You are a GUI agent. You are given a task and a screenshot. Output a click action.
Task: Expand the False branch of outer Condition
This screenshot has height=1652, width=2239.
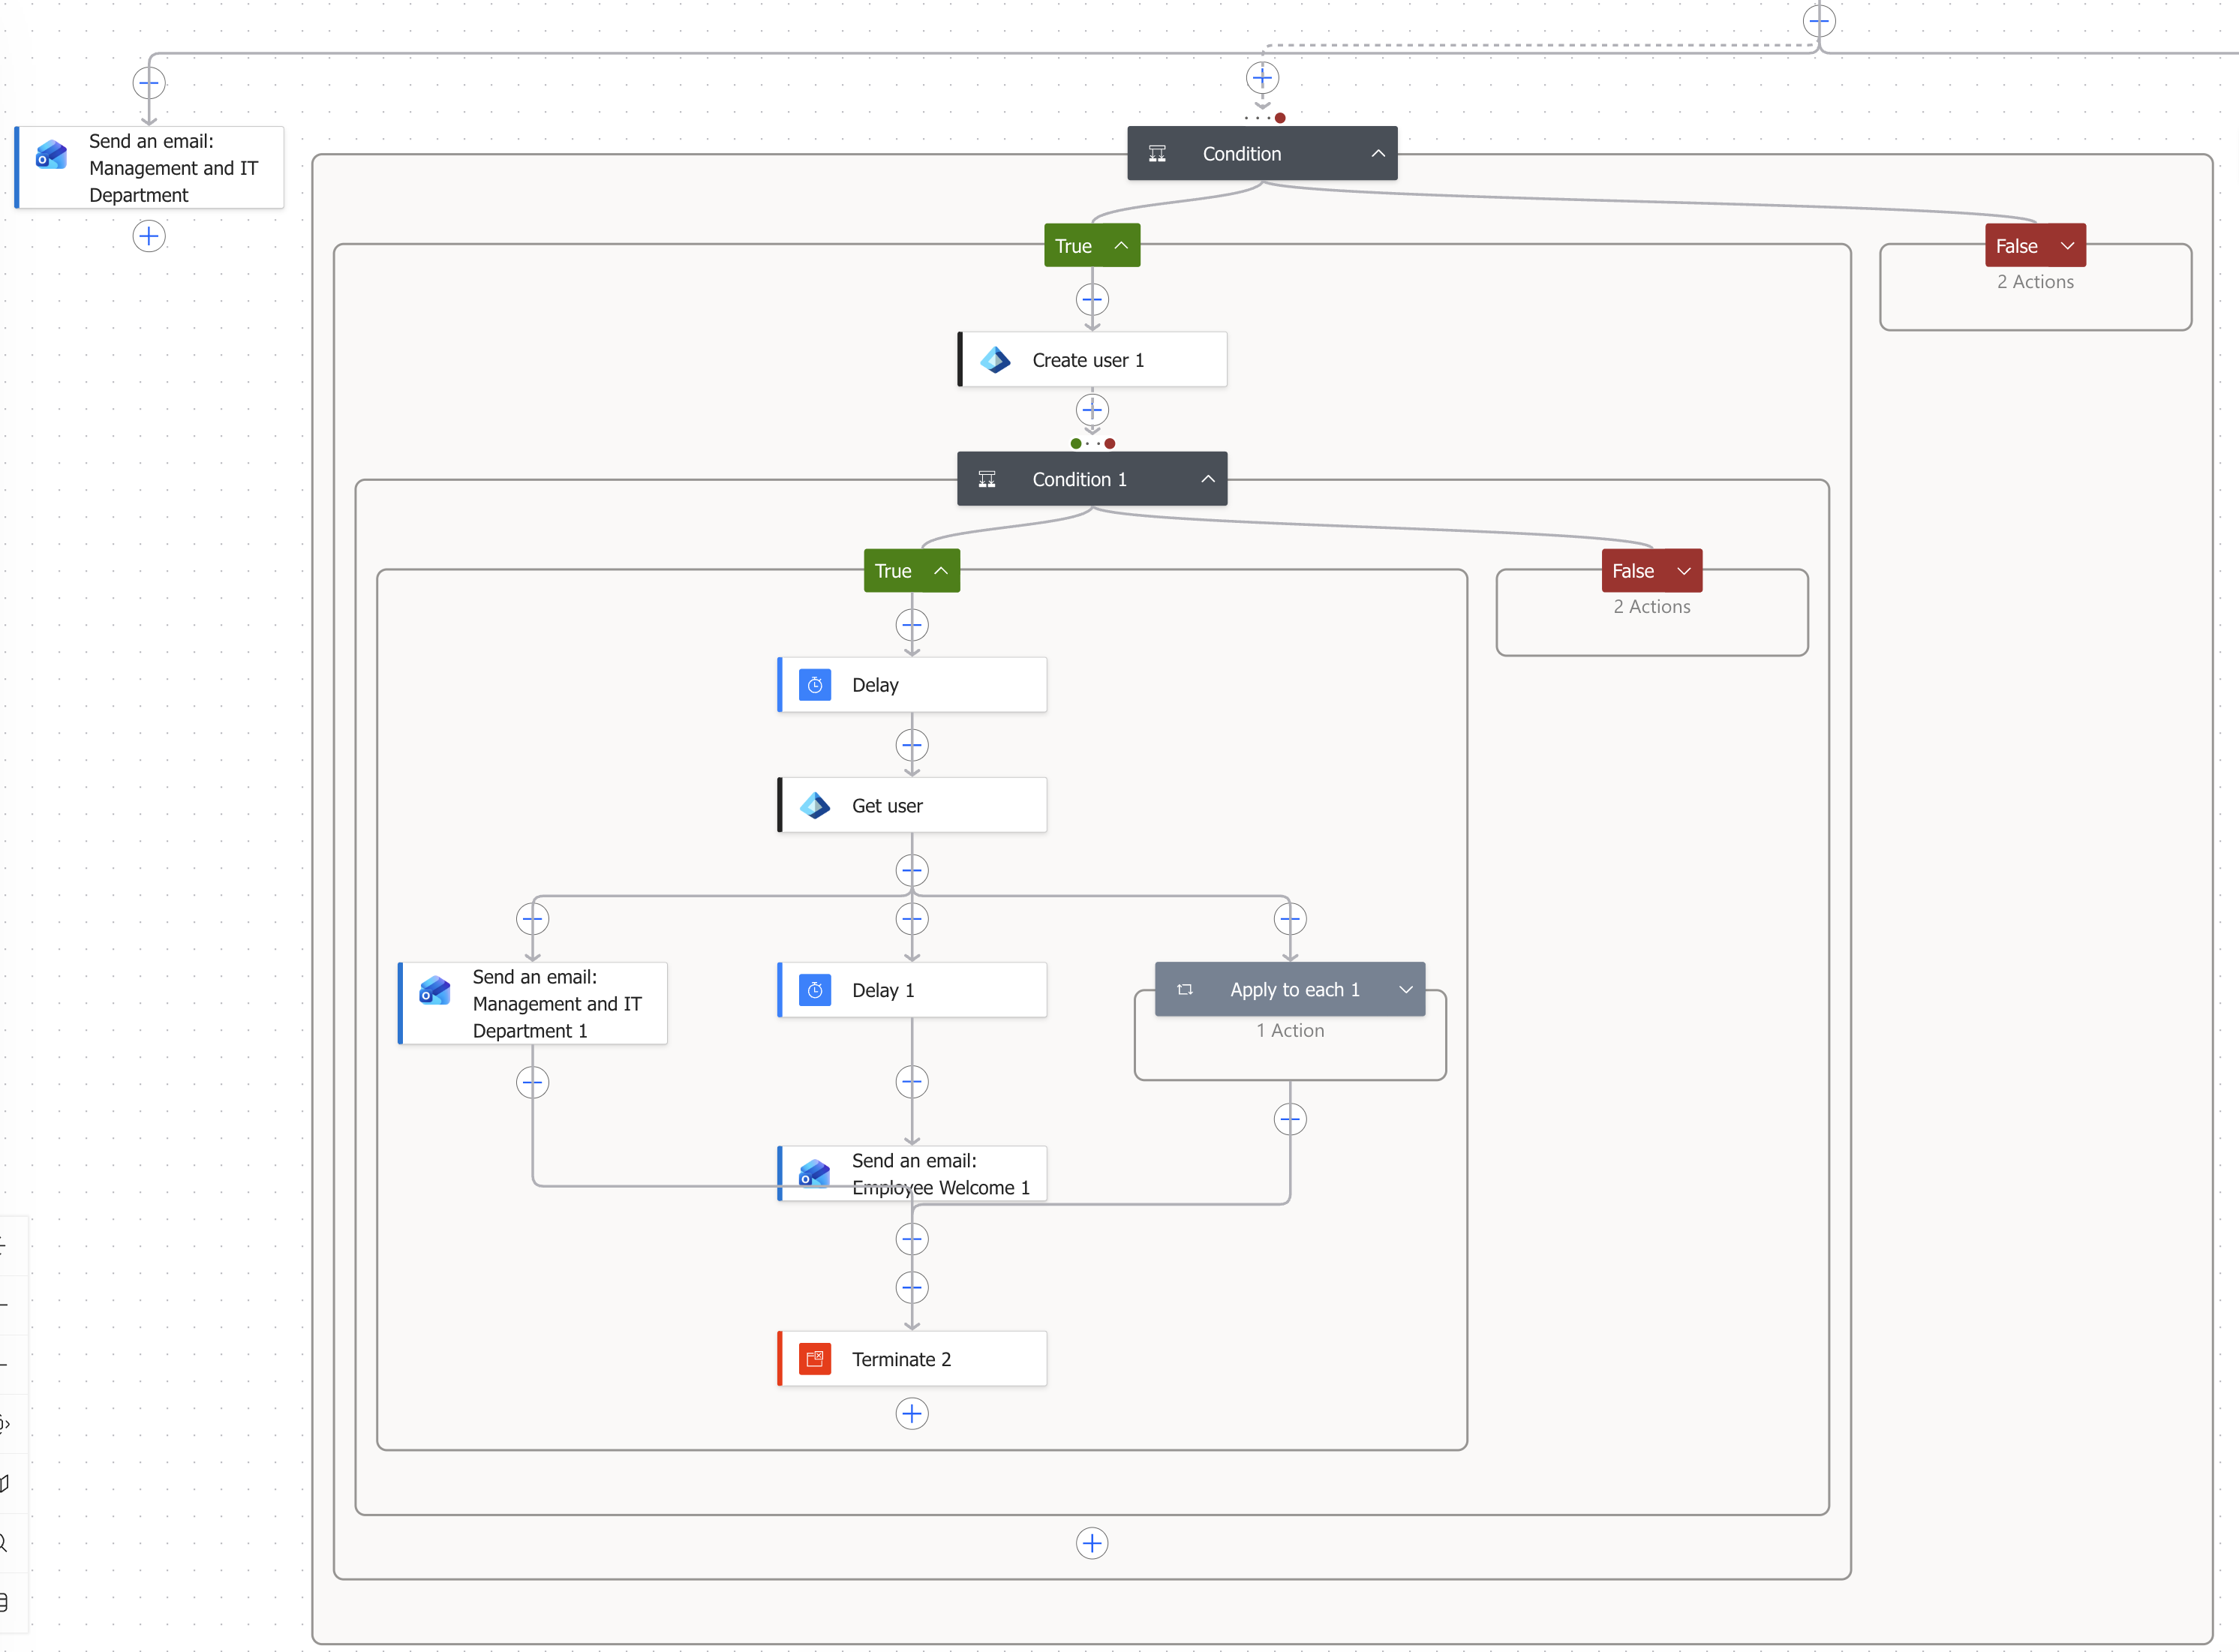tap(2067, 246)
